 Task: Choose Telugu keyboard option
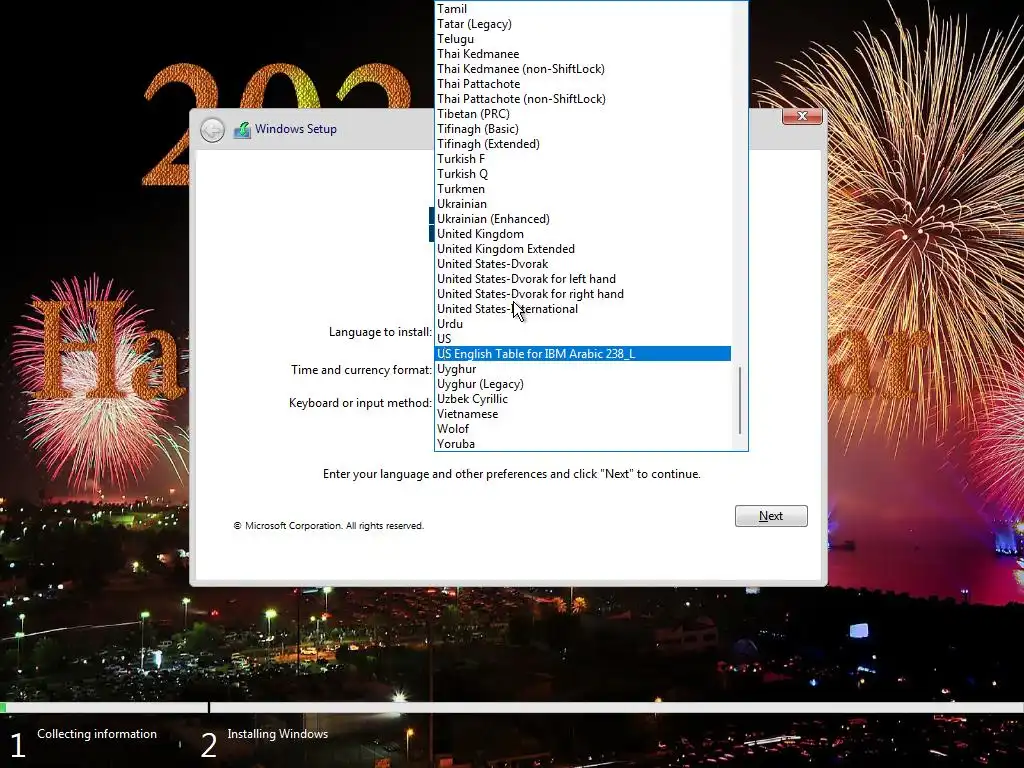pos(583,39)
